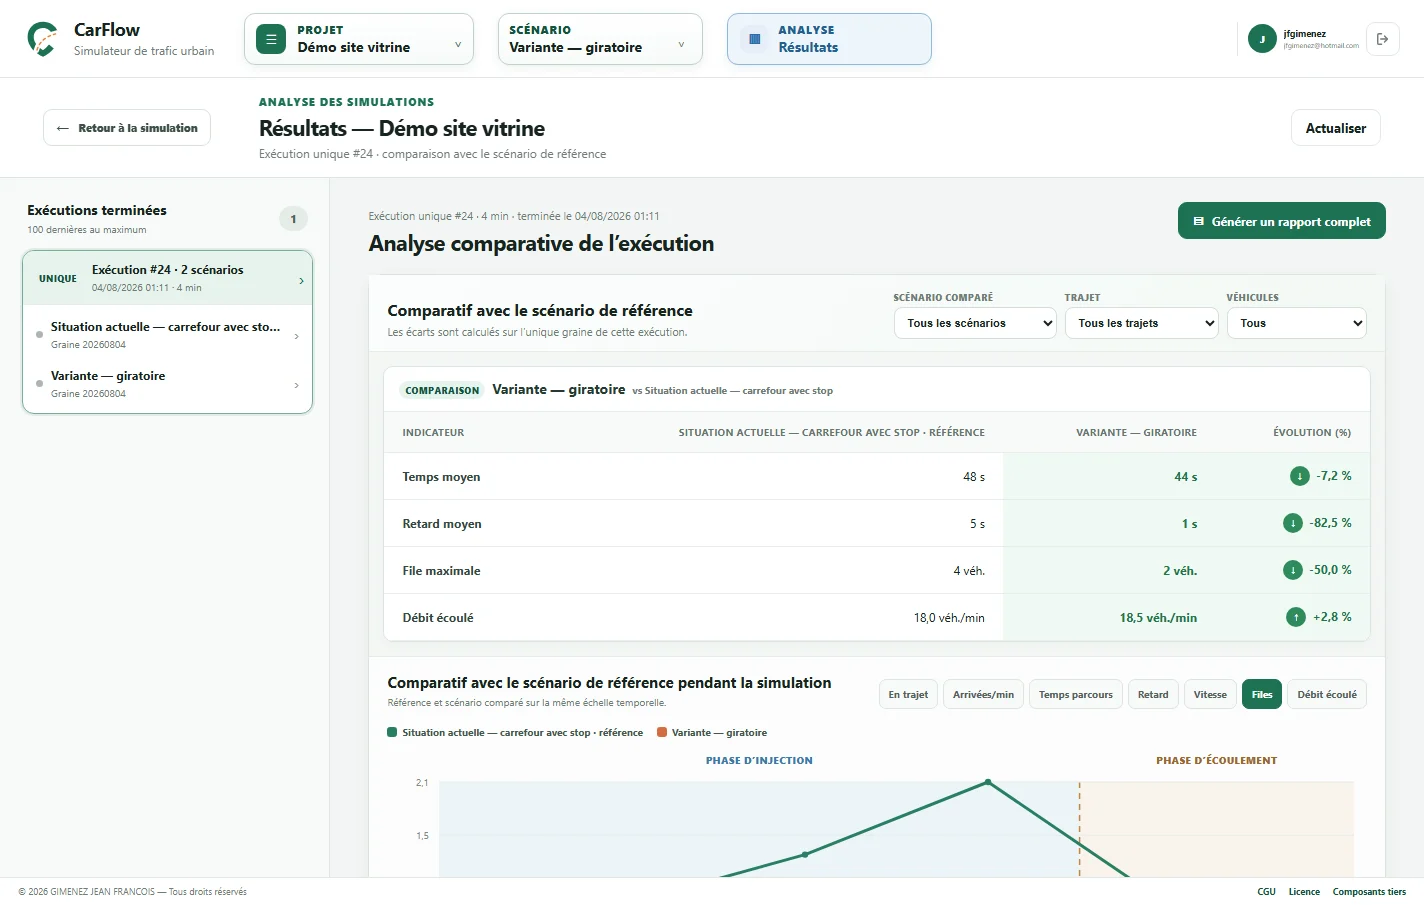Select the Vitesse chart tab

pos(1210,694)
